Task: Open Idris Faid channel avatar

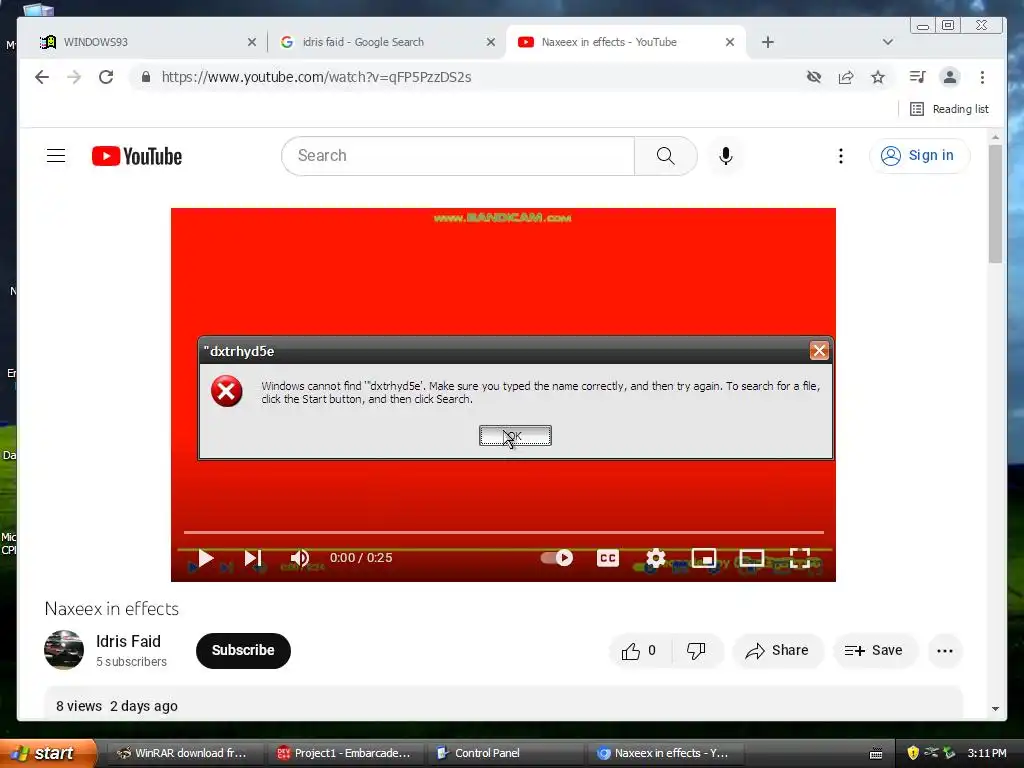Action: point(64,650)
